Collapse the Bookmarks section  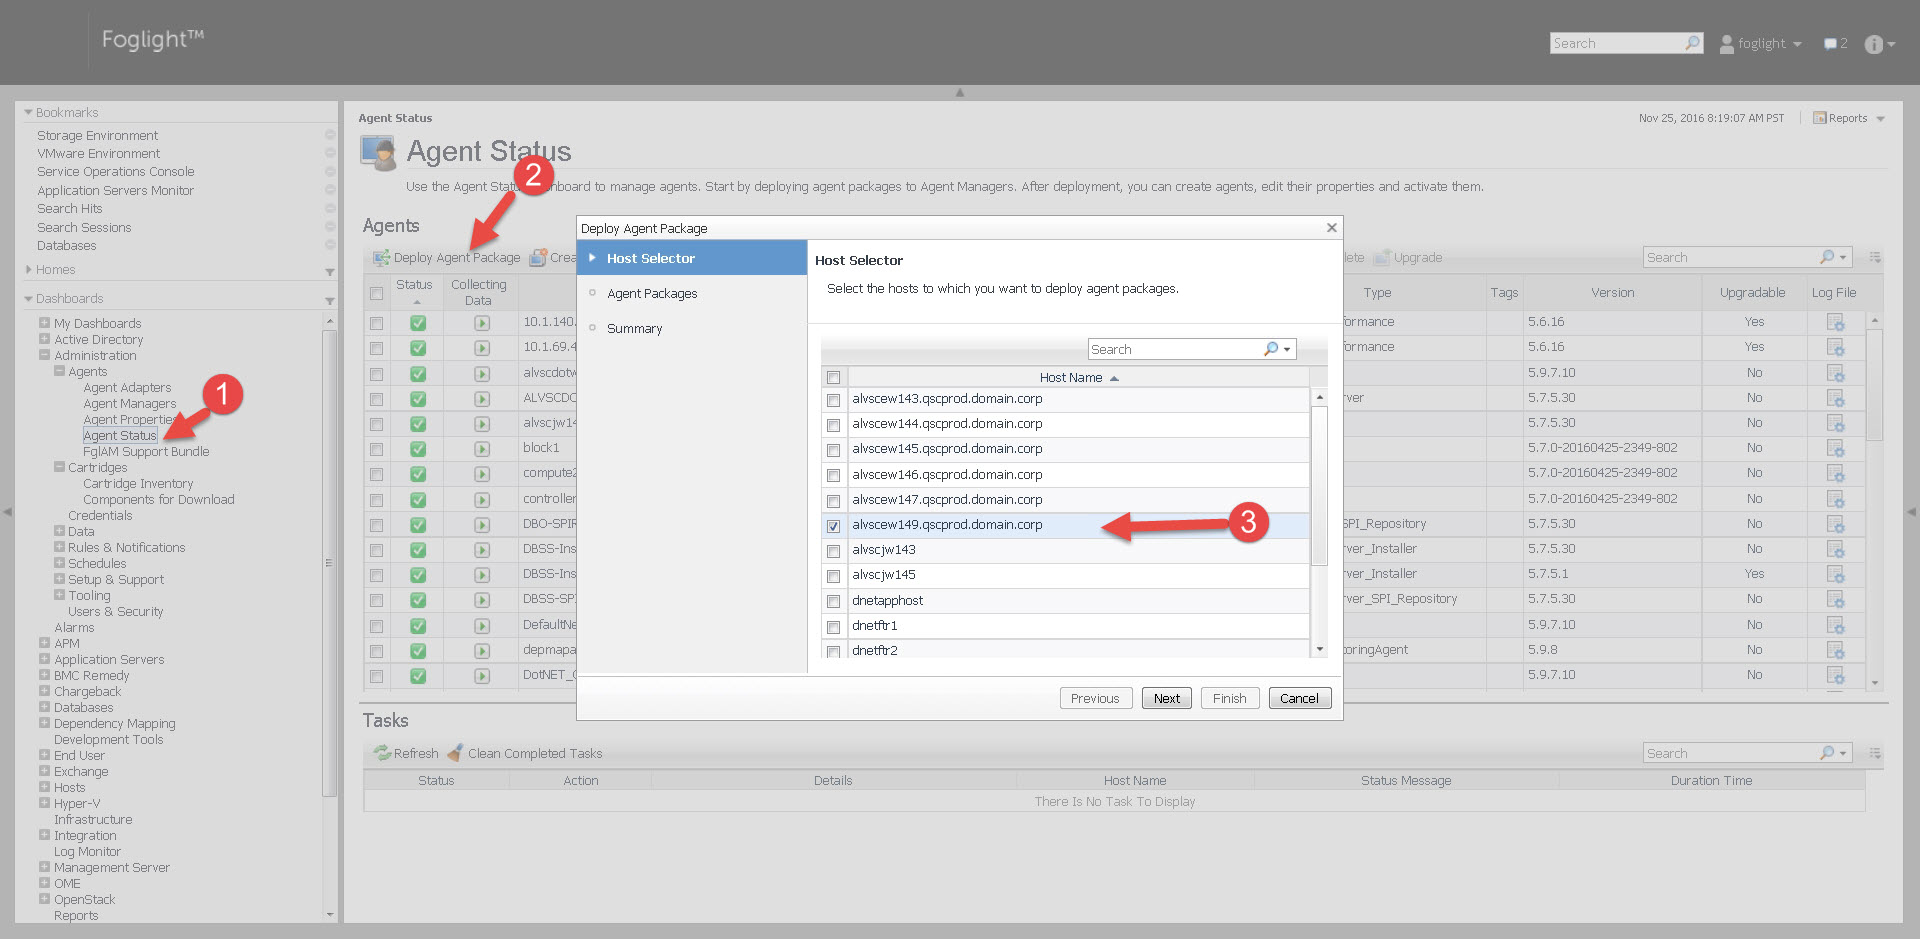[x=28, y=112]
